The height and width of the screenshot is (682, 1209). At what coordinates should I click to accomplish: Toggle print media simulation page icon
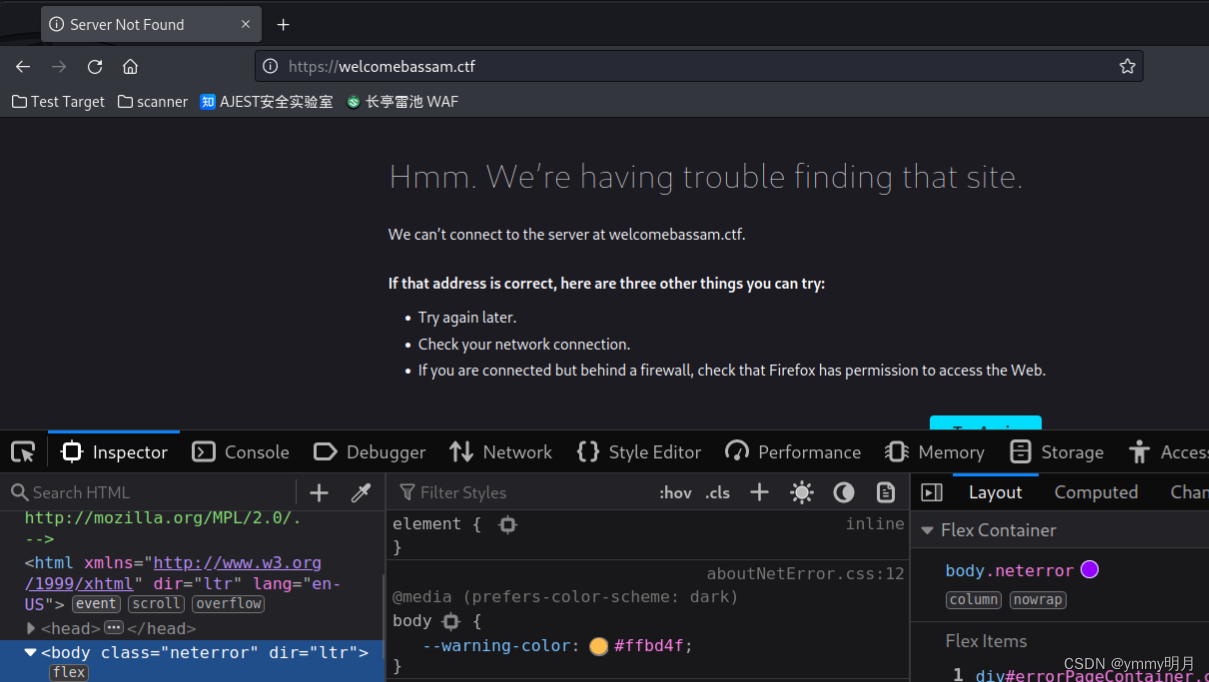click(x=886, y=492)
